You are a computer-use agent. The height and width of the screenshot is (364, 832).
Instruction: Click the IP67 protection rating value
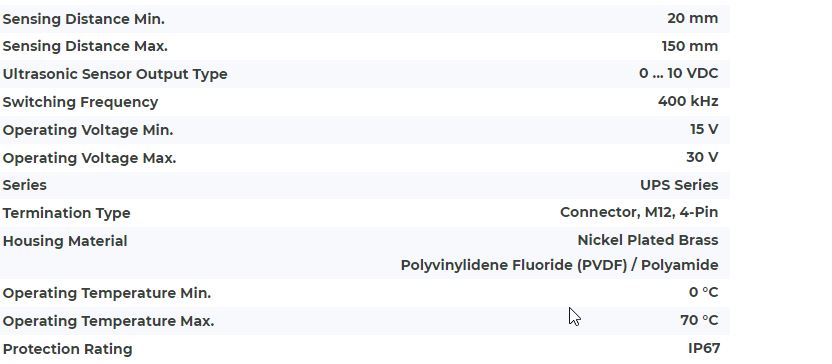click(704, 349)
